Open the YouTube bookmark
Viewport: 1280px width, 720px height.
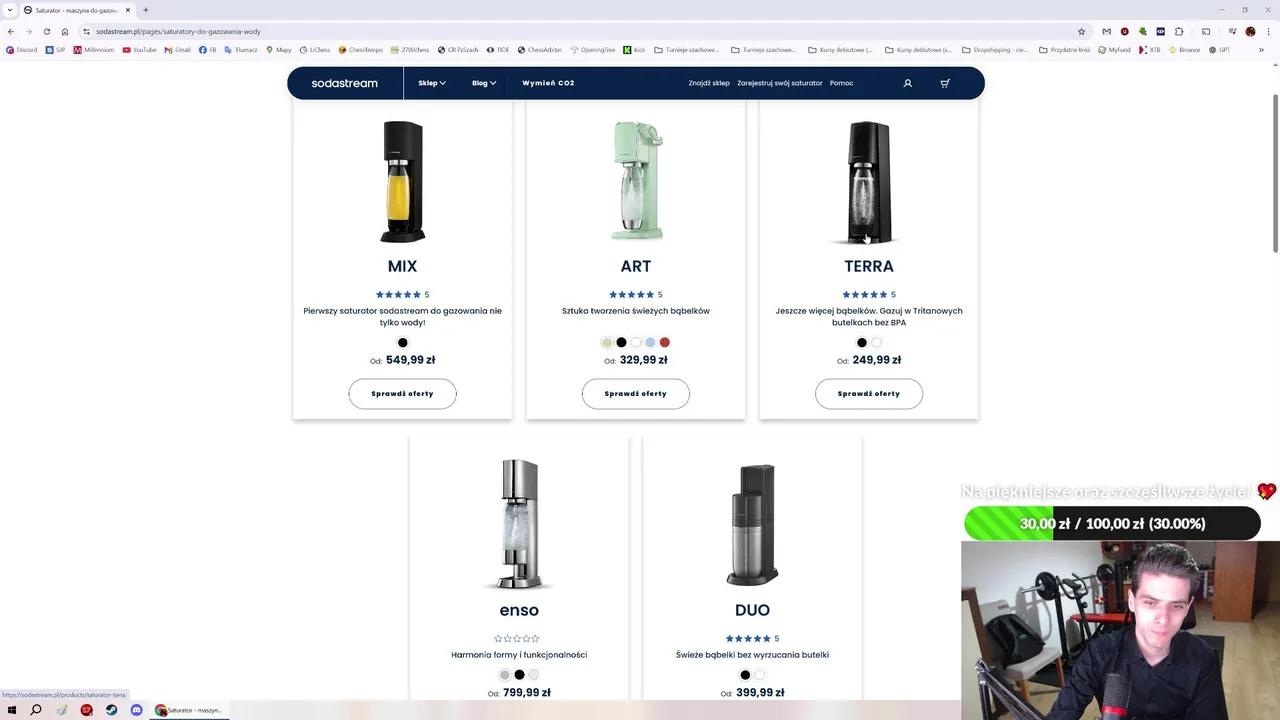(139, 50)
